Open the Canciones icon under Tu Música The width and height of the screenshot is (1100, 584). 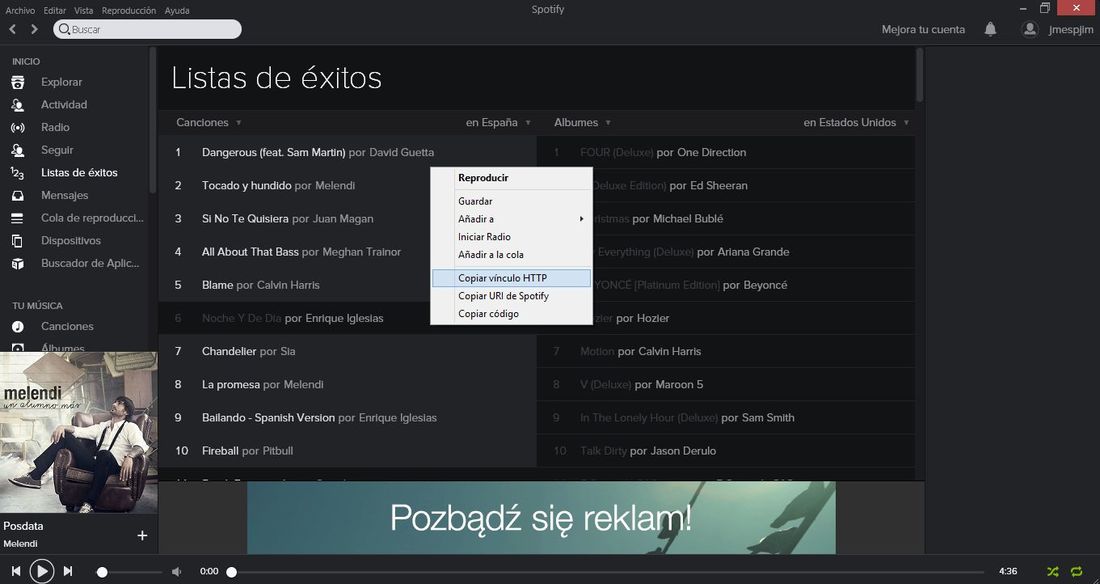[x=18, y=326]
